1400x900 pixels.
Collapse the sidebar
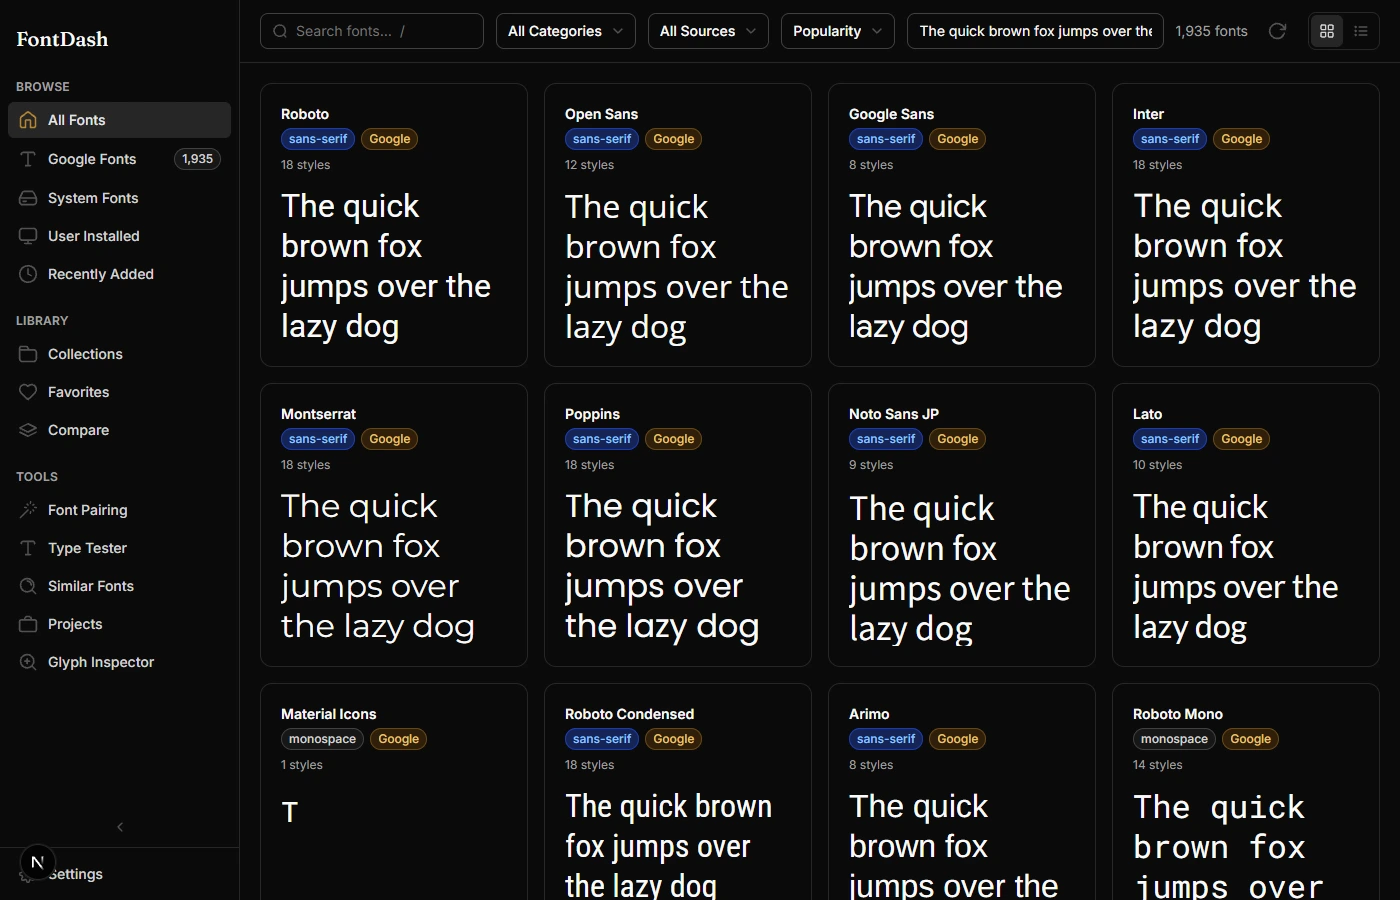119,827
